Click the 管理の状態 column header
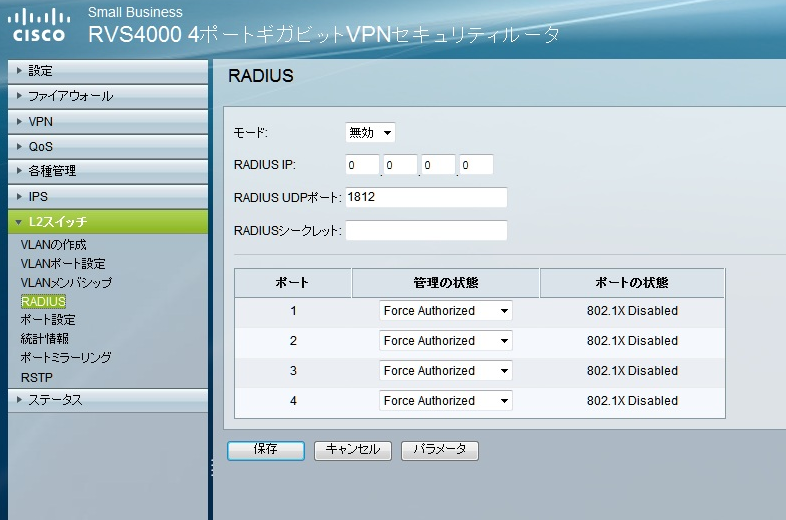The image size is (786, 520). [x=446, y=283]
